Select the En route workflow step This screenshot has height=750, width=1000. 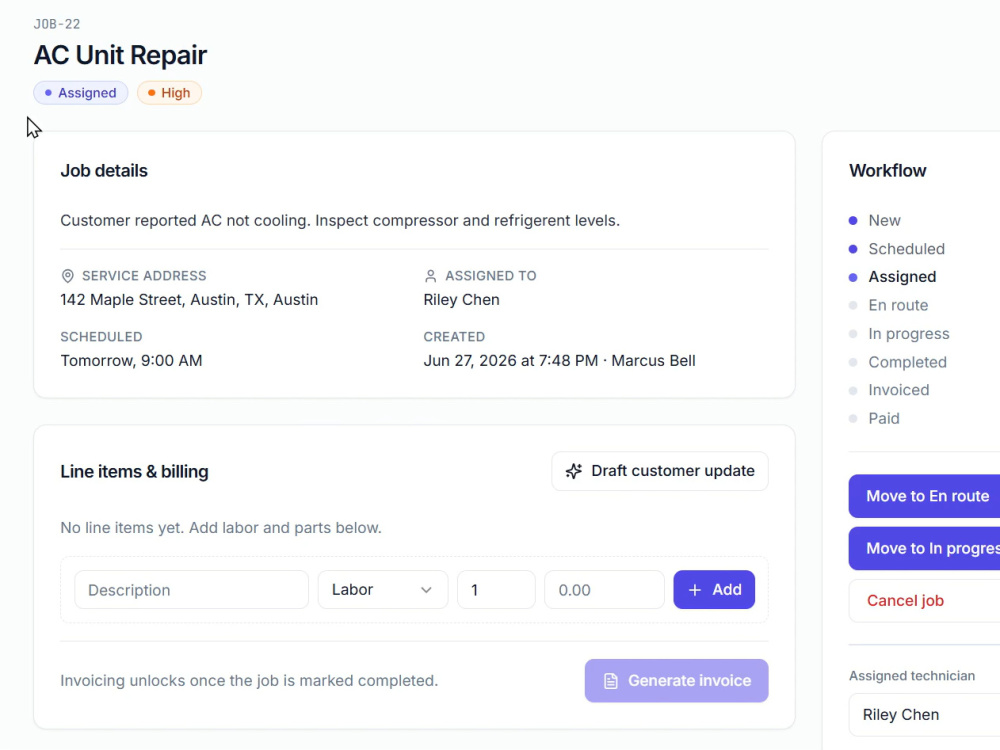(x=898, y=305)
